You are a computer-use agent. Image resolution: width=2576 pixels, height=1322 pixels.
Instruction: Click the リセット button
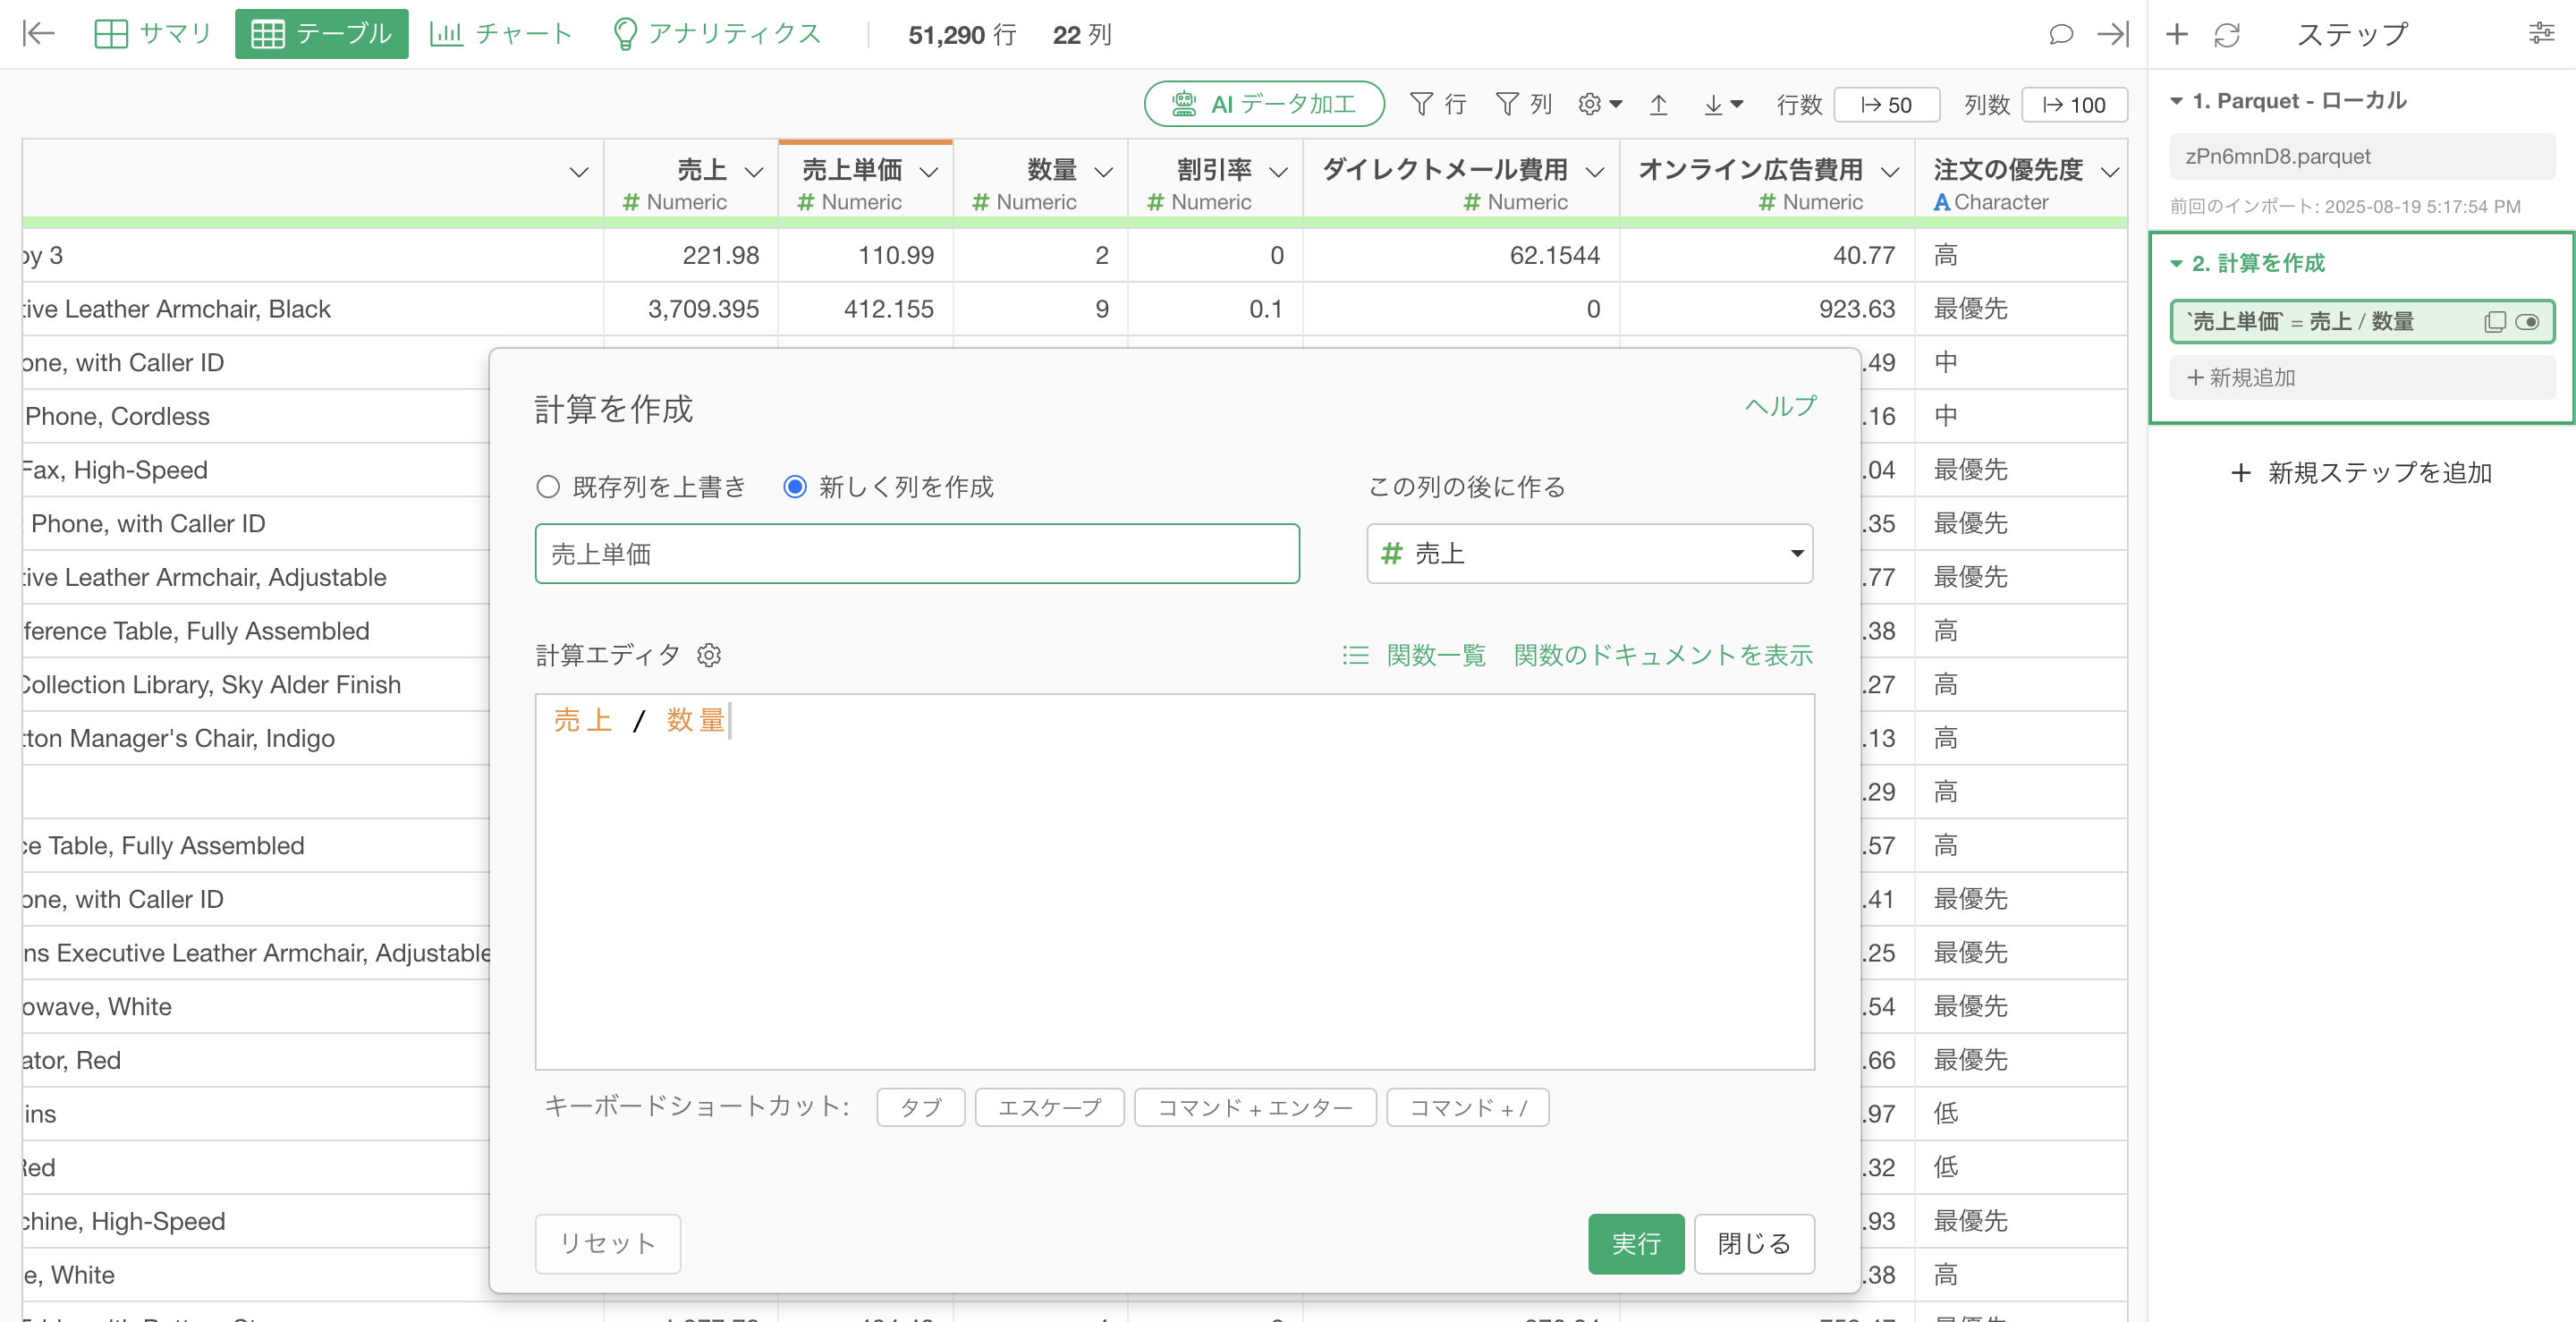click(x=607, y=1243)
